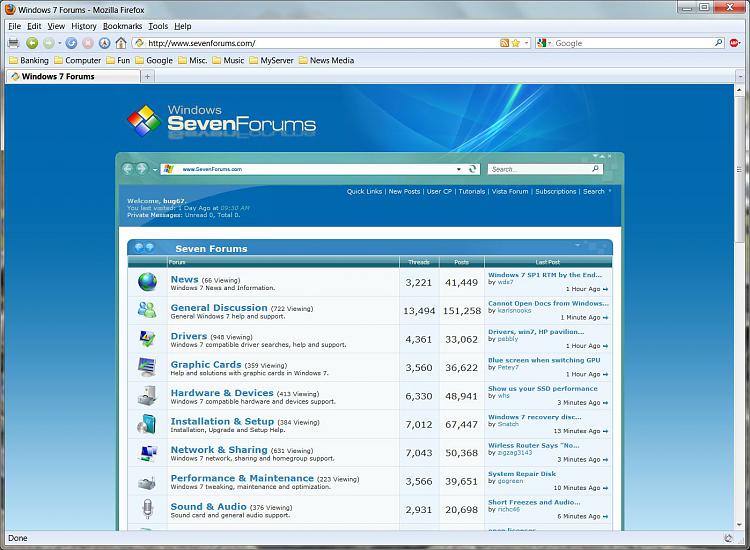
Task: Click the scrollbar down arrow at bottom right
Action: tap(739, 525)
